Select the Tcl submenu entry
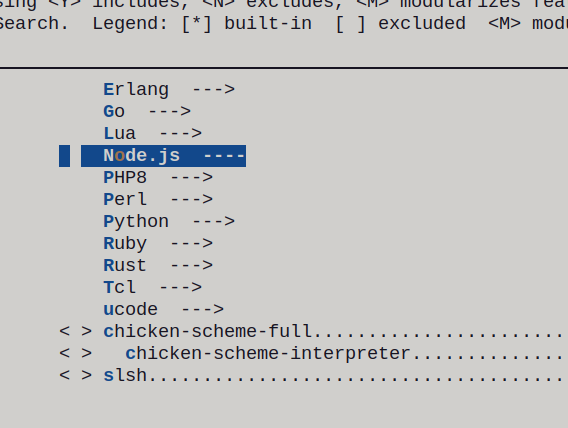 tap(152, 288)
